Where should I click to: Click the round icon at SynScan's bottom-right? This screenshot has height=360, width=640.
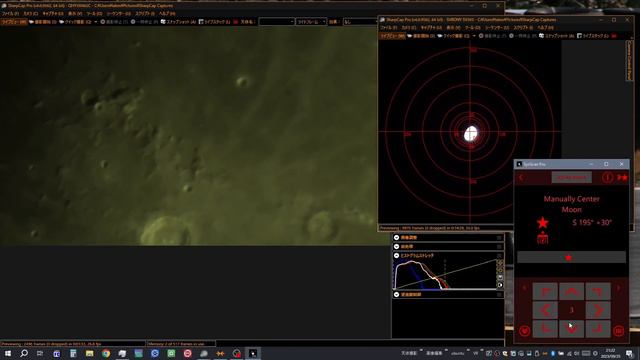point(619,331)
